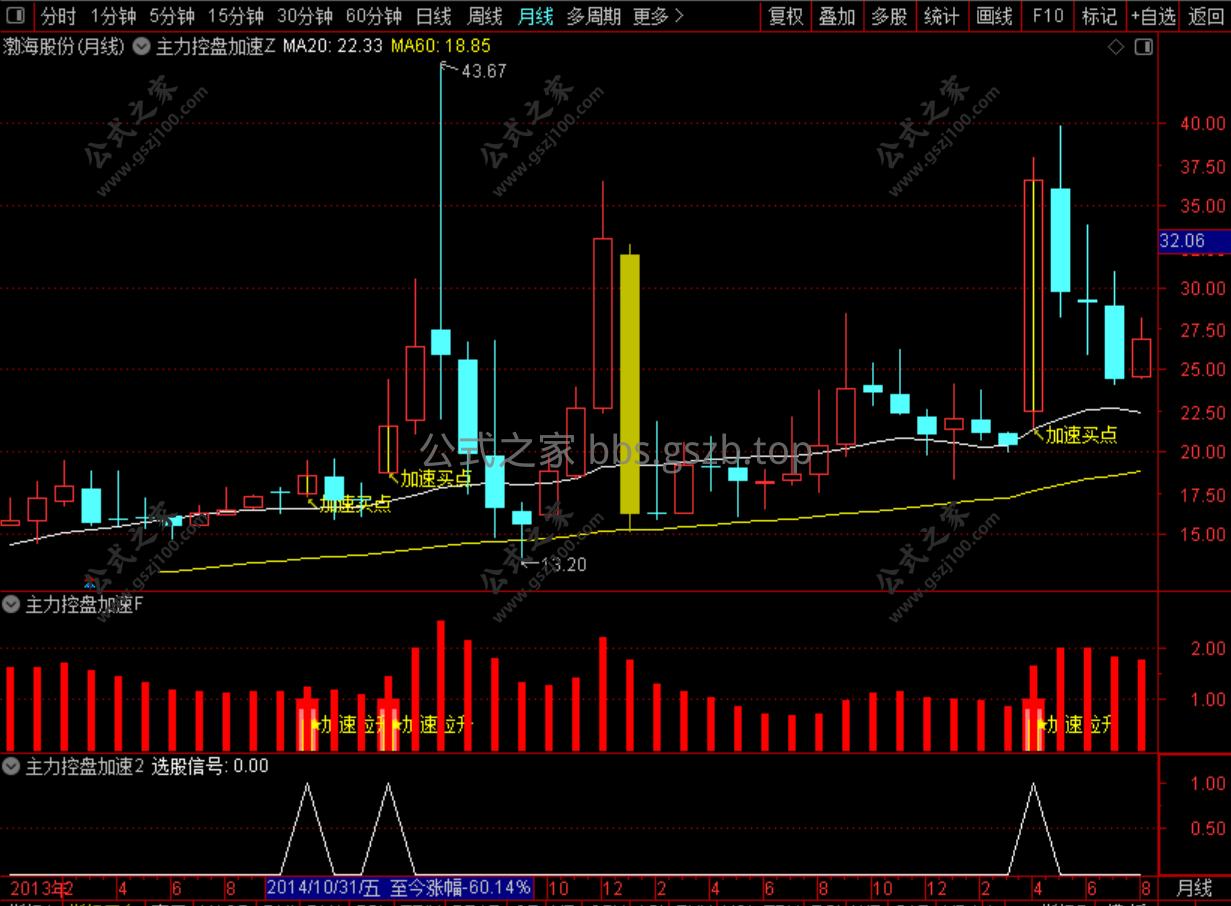Expand 主力控盘加速F indicator dropdown
1231x906 pixels.
click(x=12, y=604)
